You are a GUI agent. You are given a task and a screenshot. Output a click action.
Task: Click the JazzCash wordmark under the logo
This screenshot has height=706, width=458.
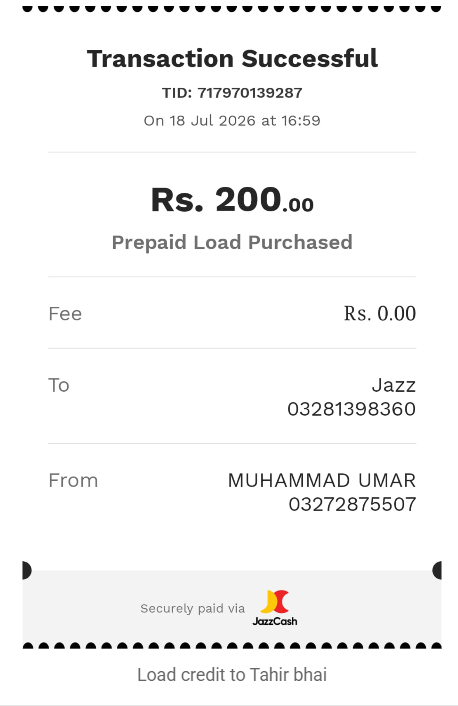(275, 621)
